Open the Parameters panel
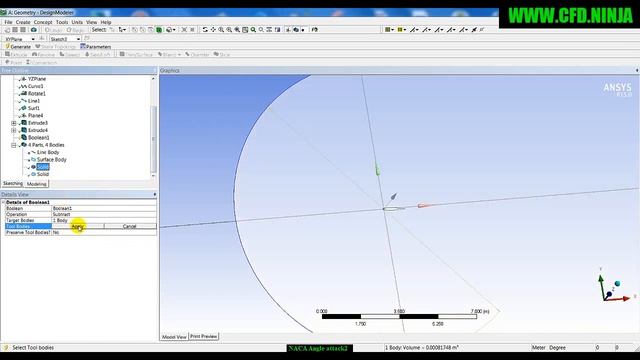The image size is (640, 360). coord(96,47)
